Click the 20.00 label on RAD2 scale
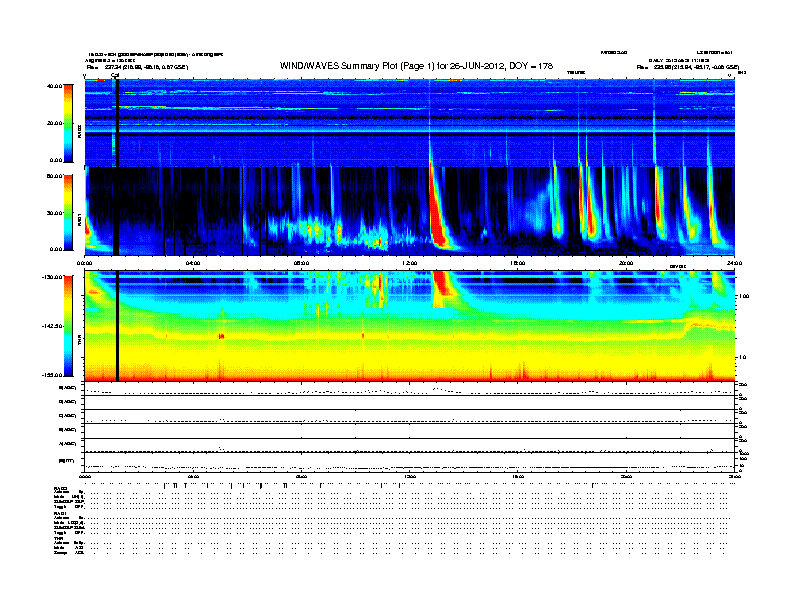792x612 pixels. pyautogui.click(x=54, y=123)
